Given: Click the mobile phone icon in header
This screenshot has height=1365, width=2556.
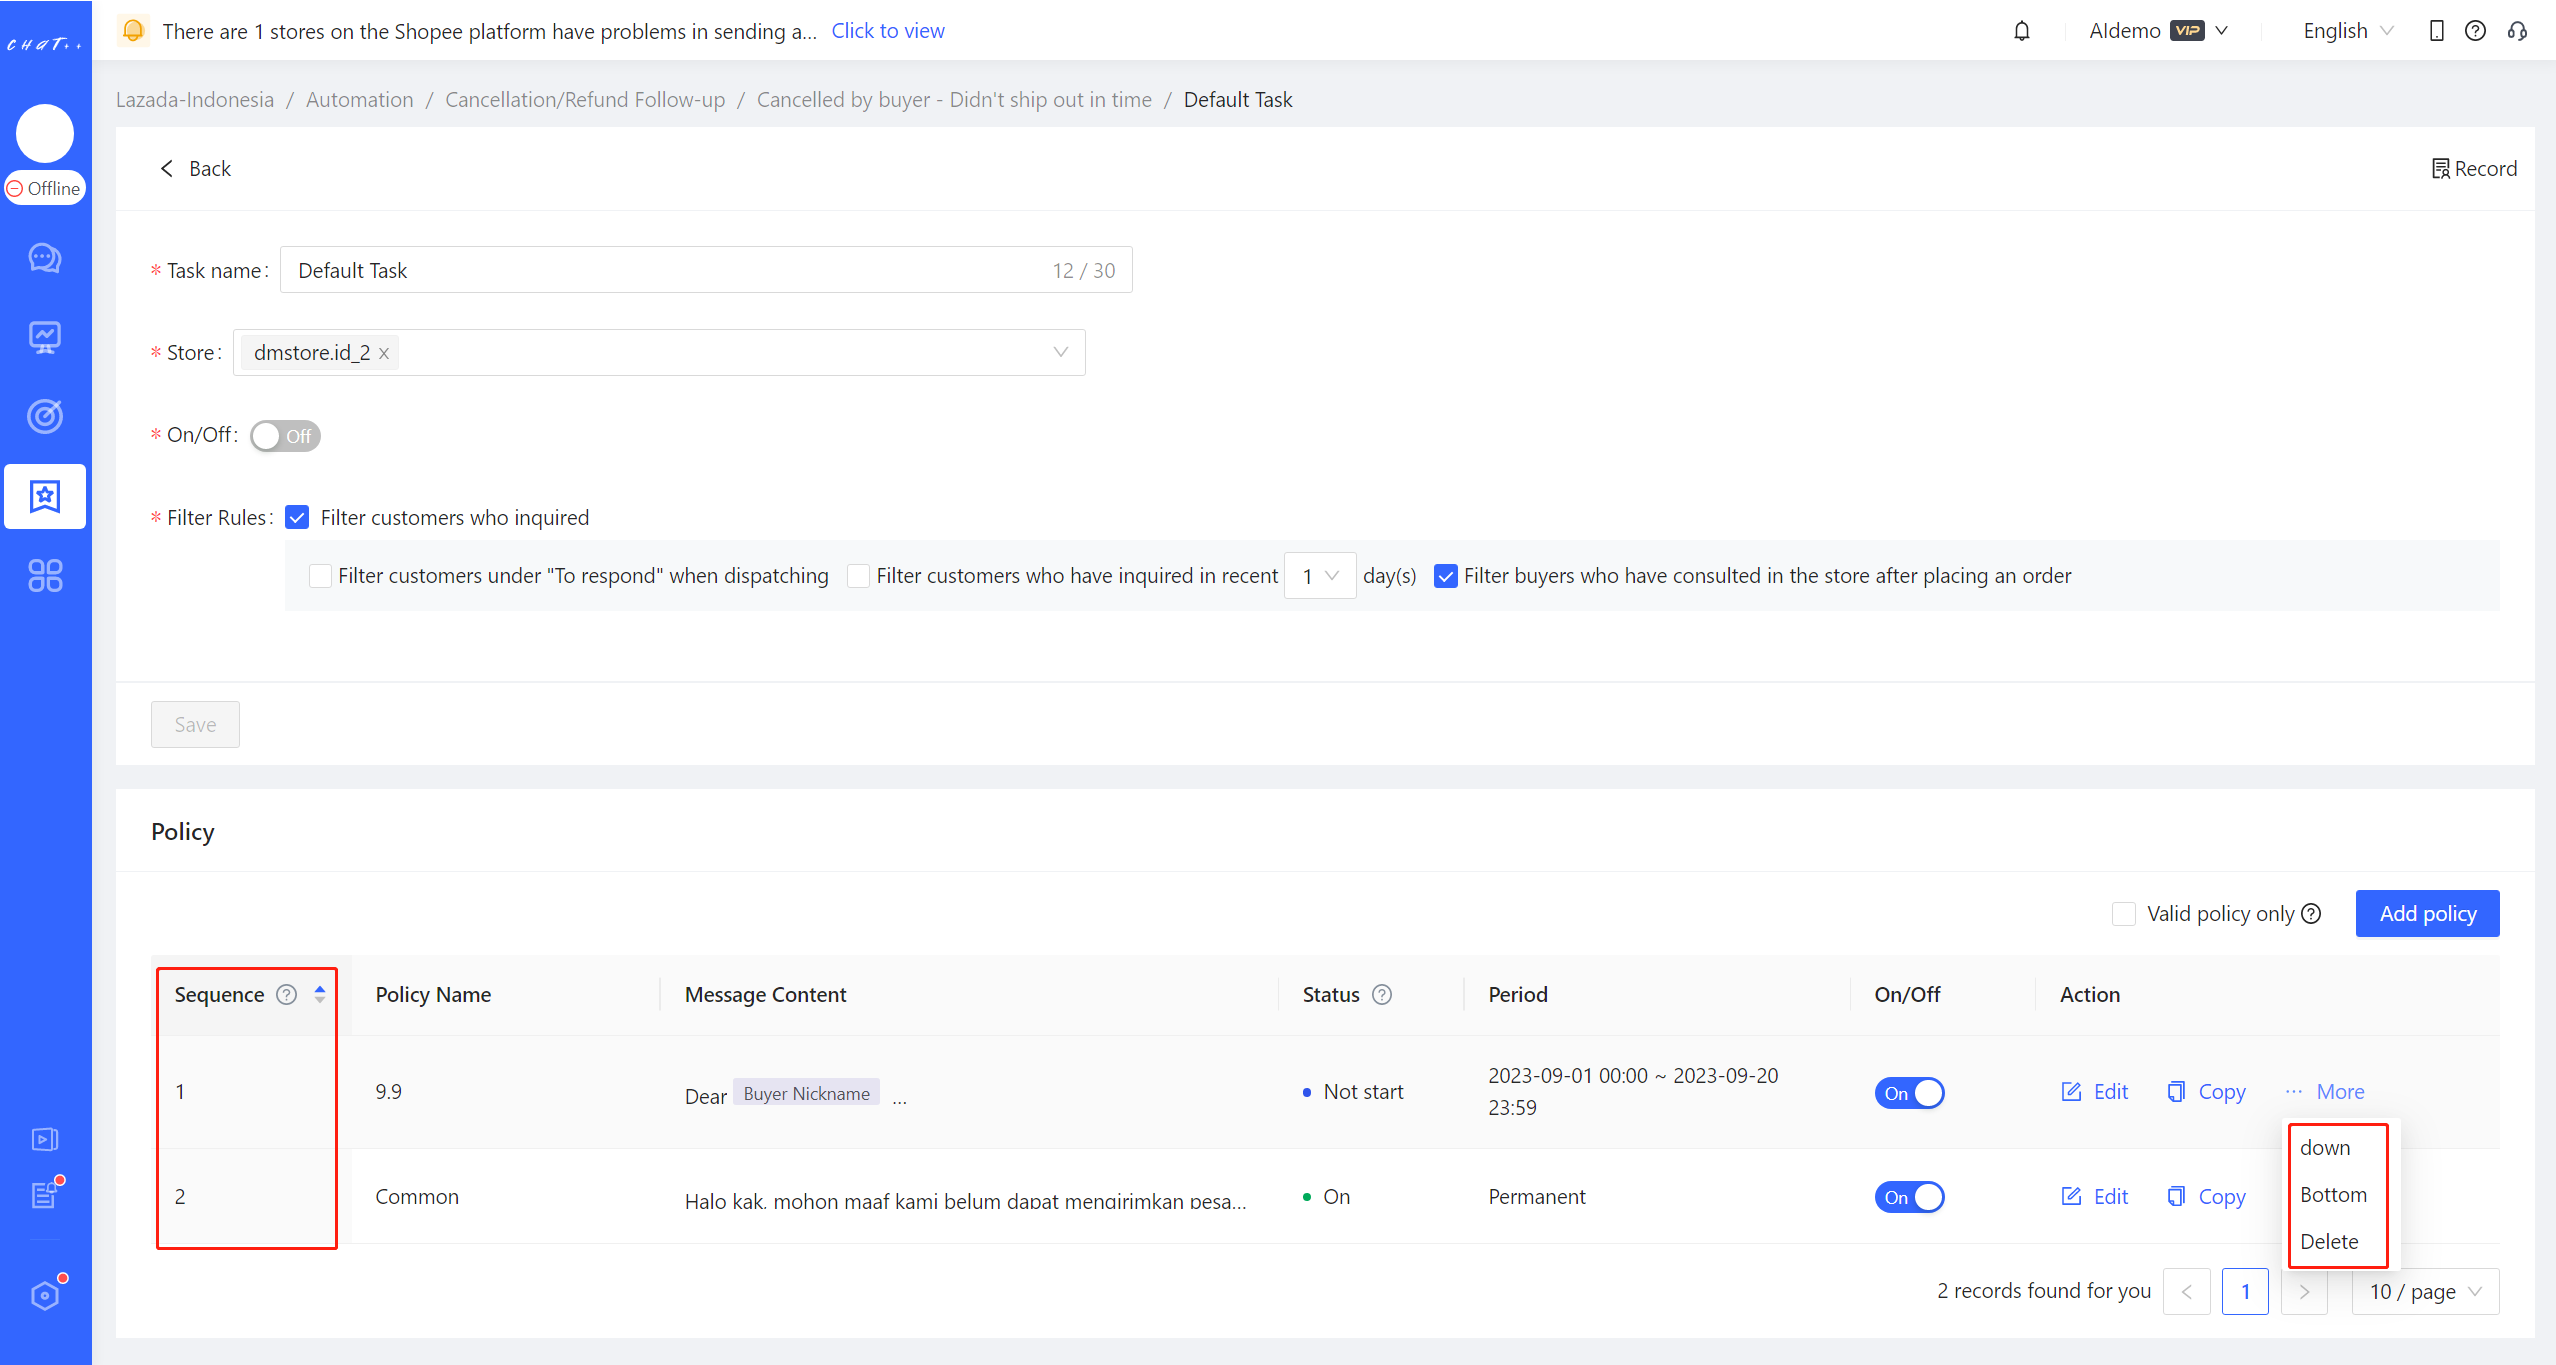Looking at the screenshot, I should pos(2437,31).
